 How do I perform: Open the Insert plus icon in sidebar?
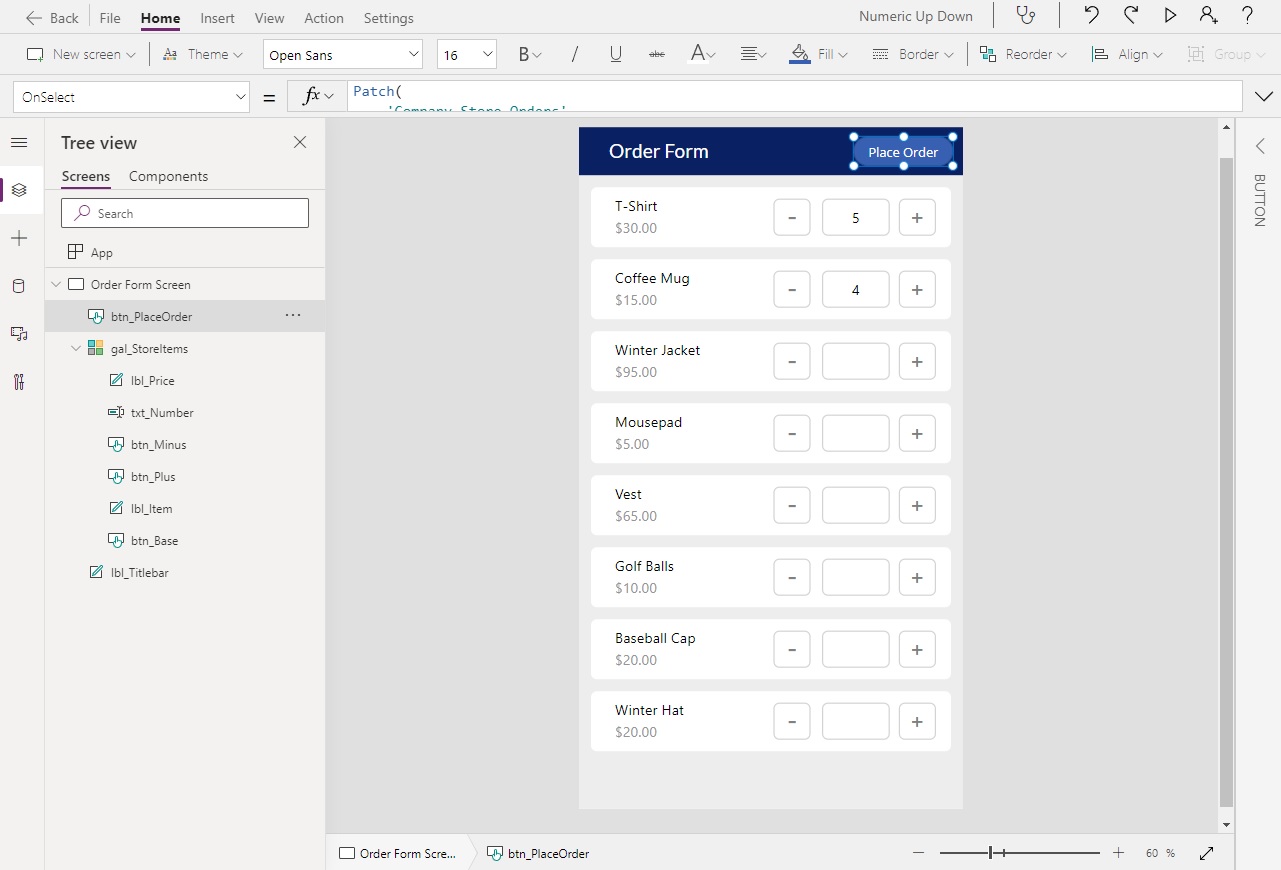click(x=19, y=238)
